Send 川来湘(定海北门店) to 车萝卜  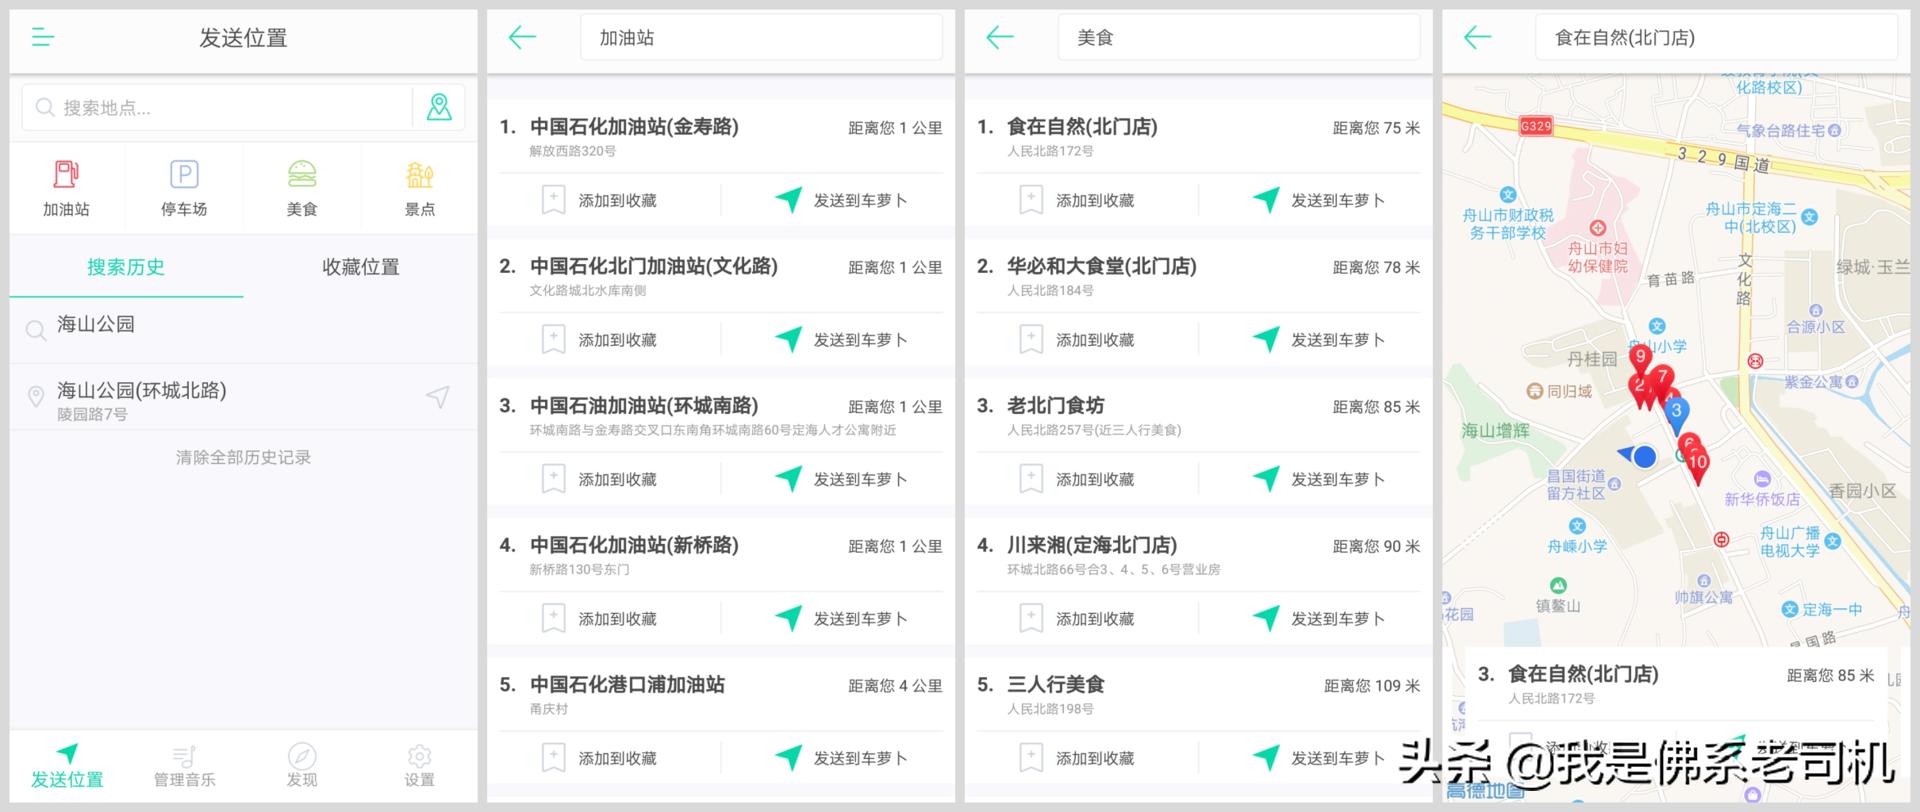[1318, 619]
